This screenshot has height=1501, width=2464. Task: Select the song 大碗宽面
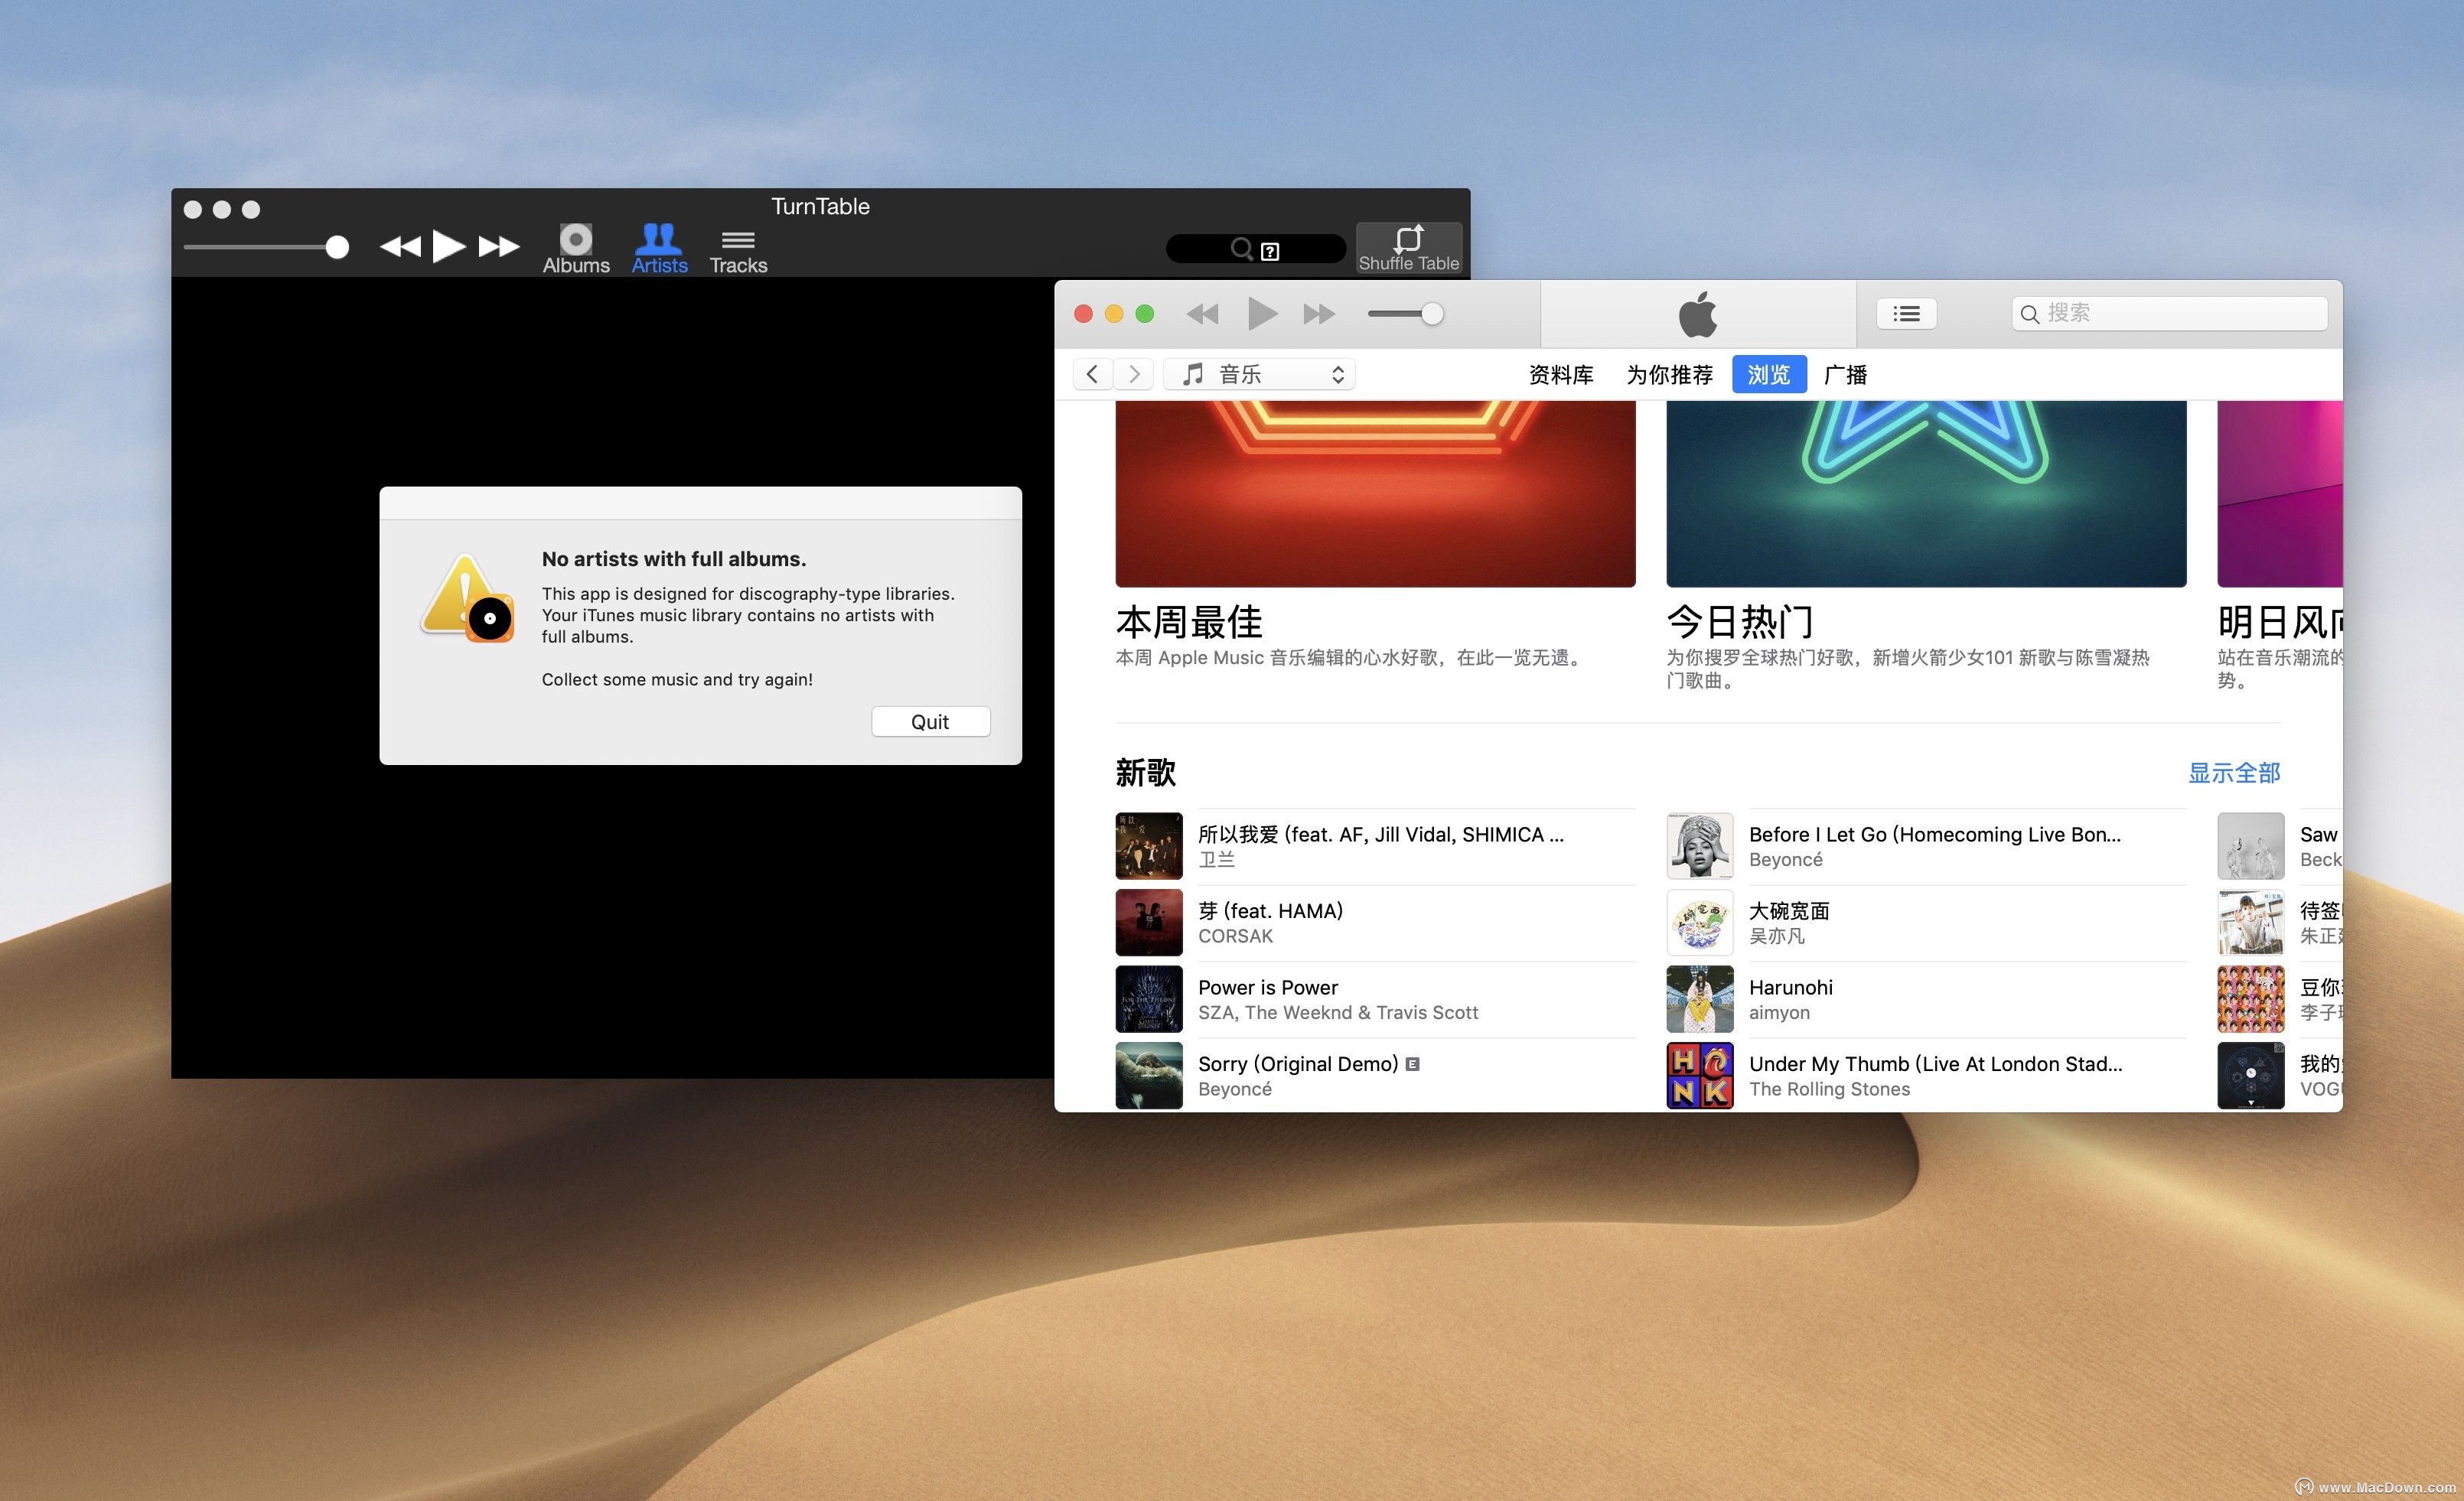click(1789, 911)
